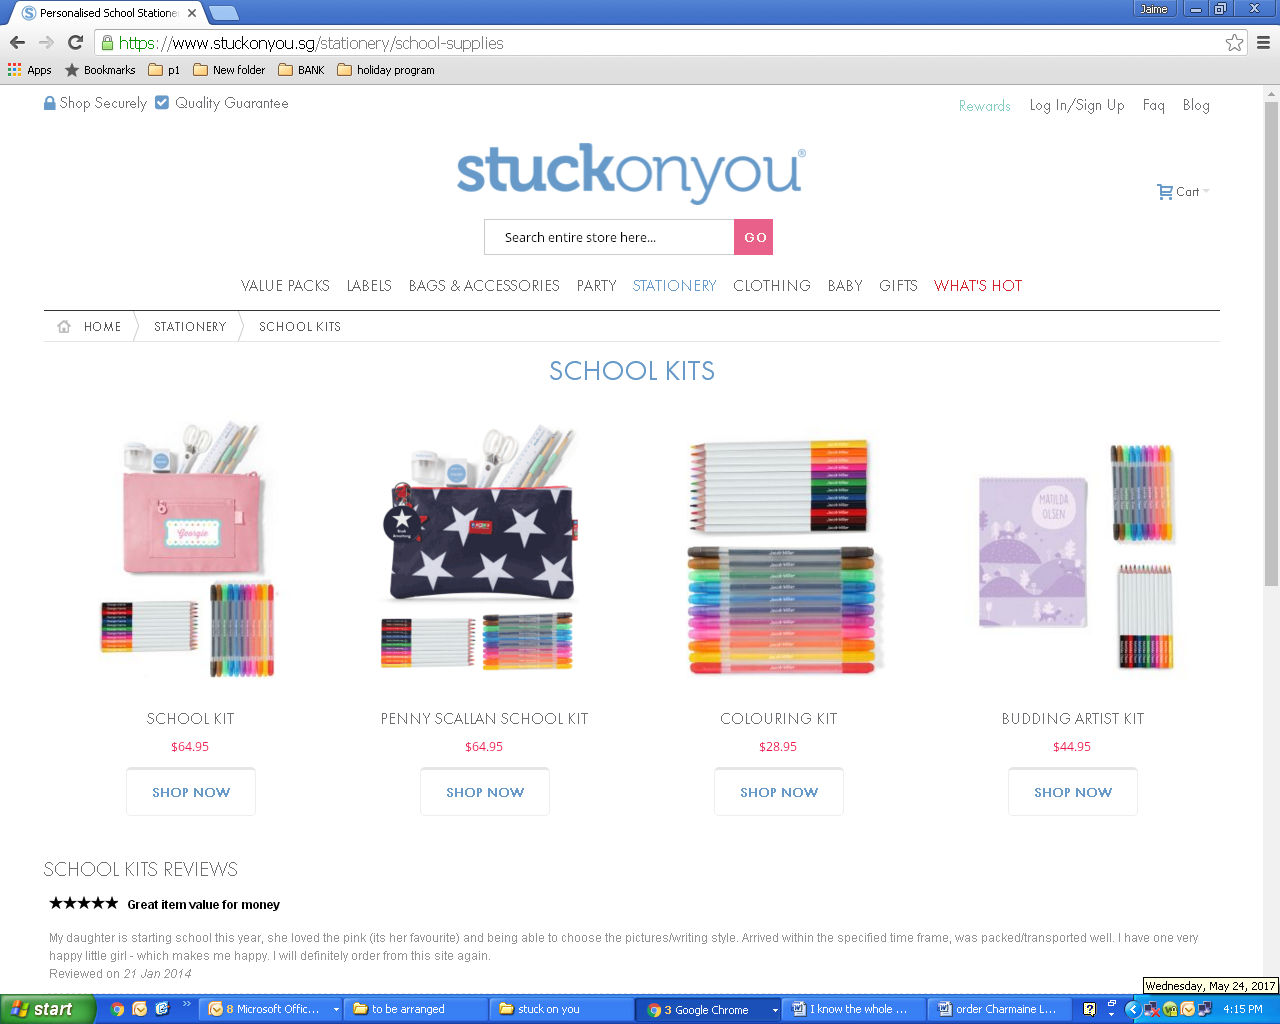Select the Personalised School Stationery tab
Viewport: 1280px width, 1024px height.
pyautogui.click(x=108, y=13)
